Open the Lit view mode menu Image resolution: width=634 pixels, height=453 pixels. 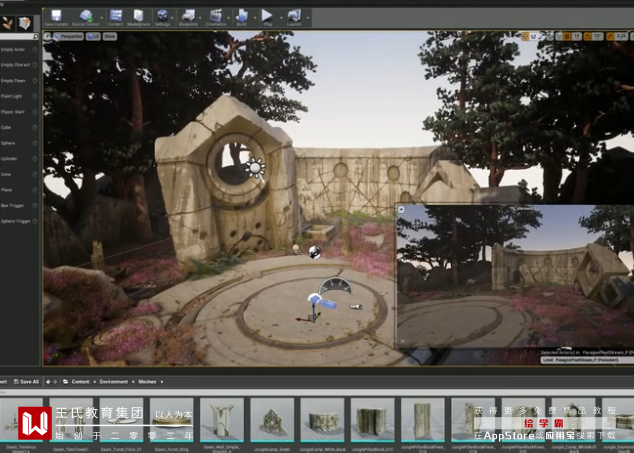(93, 36)
